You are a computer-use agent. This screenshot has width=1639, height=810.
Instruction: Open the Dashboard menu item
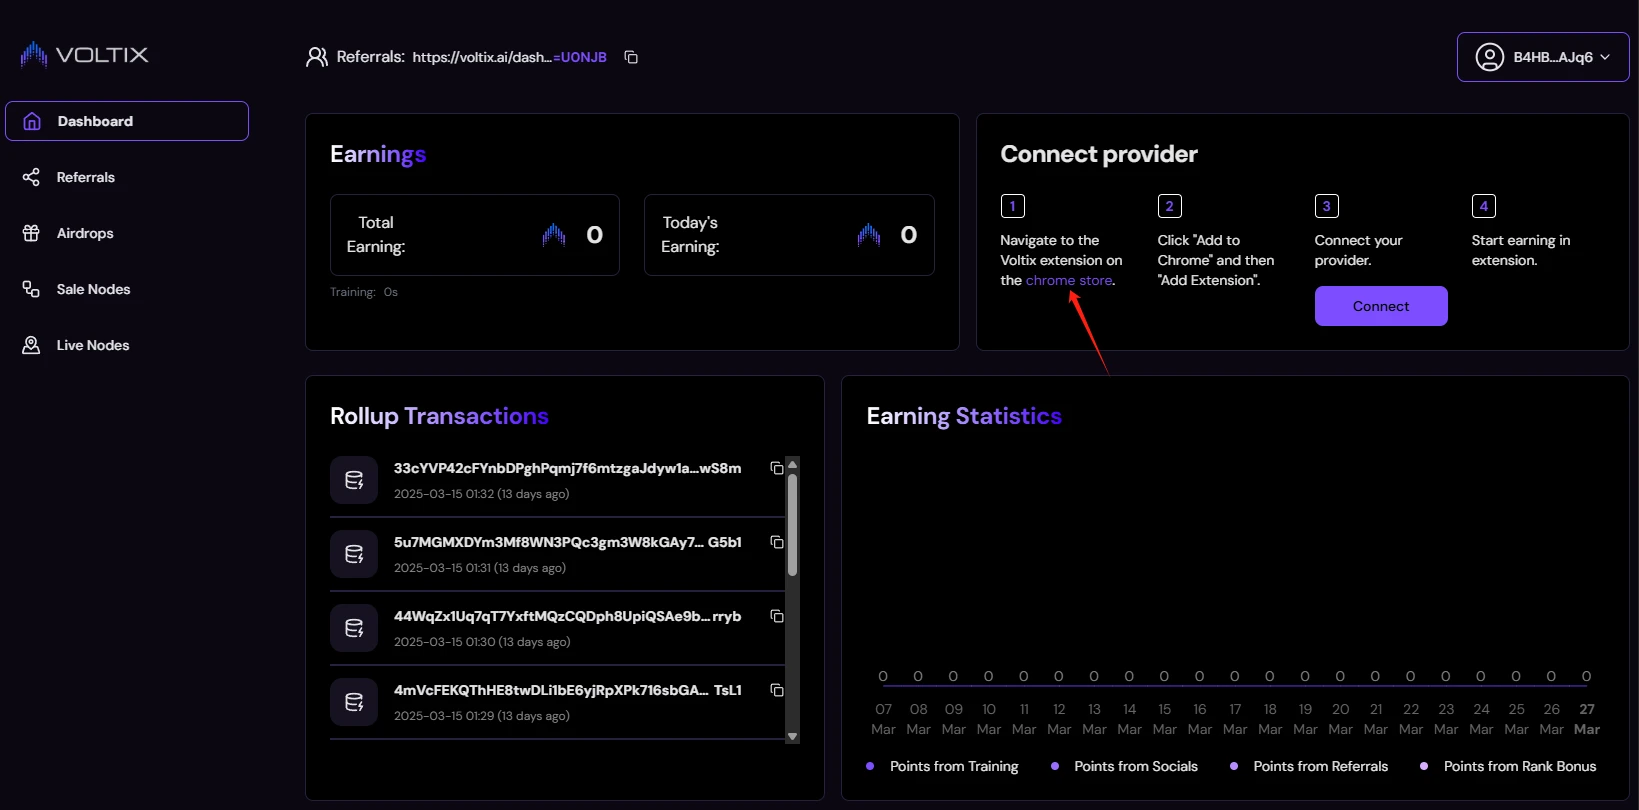127,121
